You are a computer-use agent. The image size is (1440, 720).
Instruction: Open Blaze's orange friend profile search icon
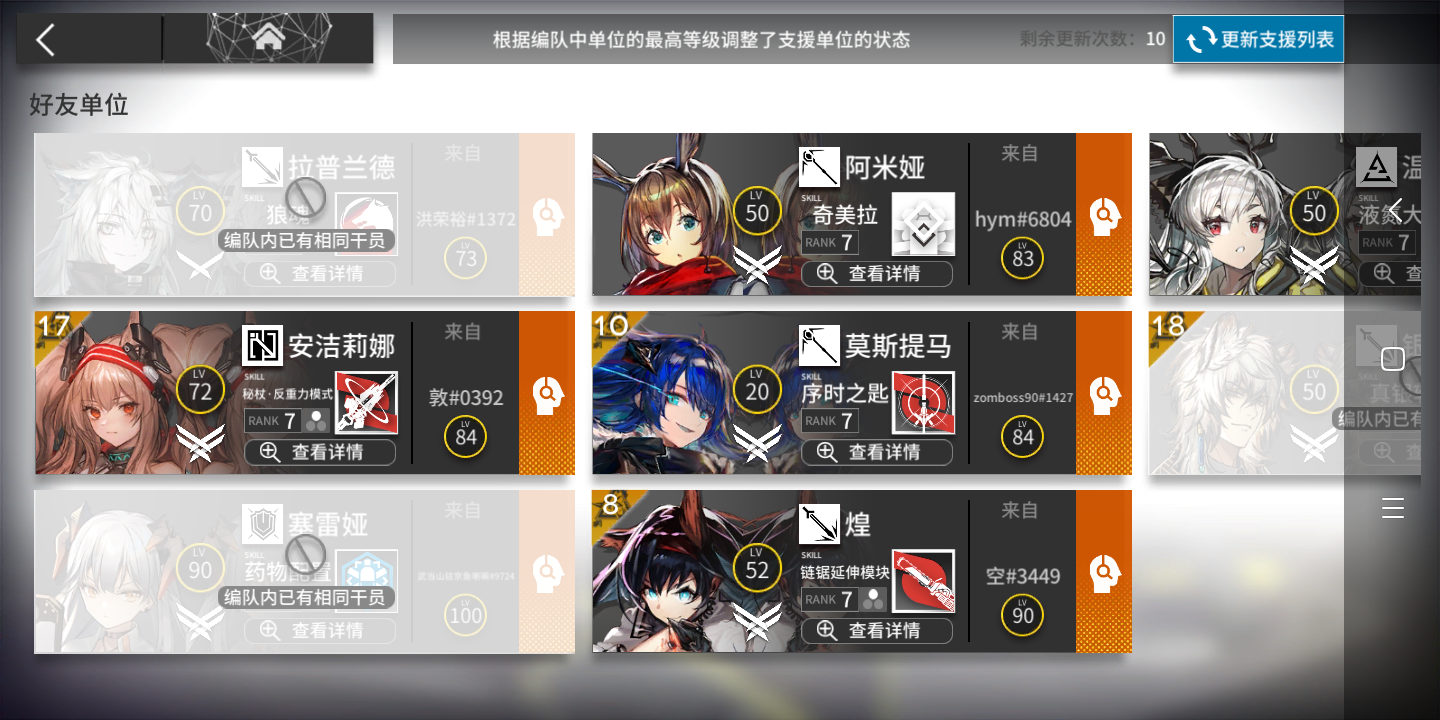[x=1104, y=571]
